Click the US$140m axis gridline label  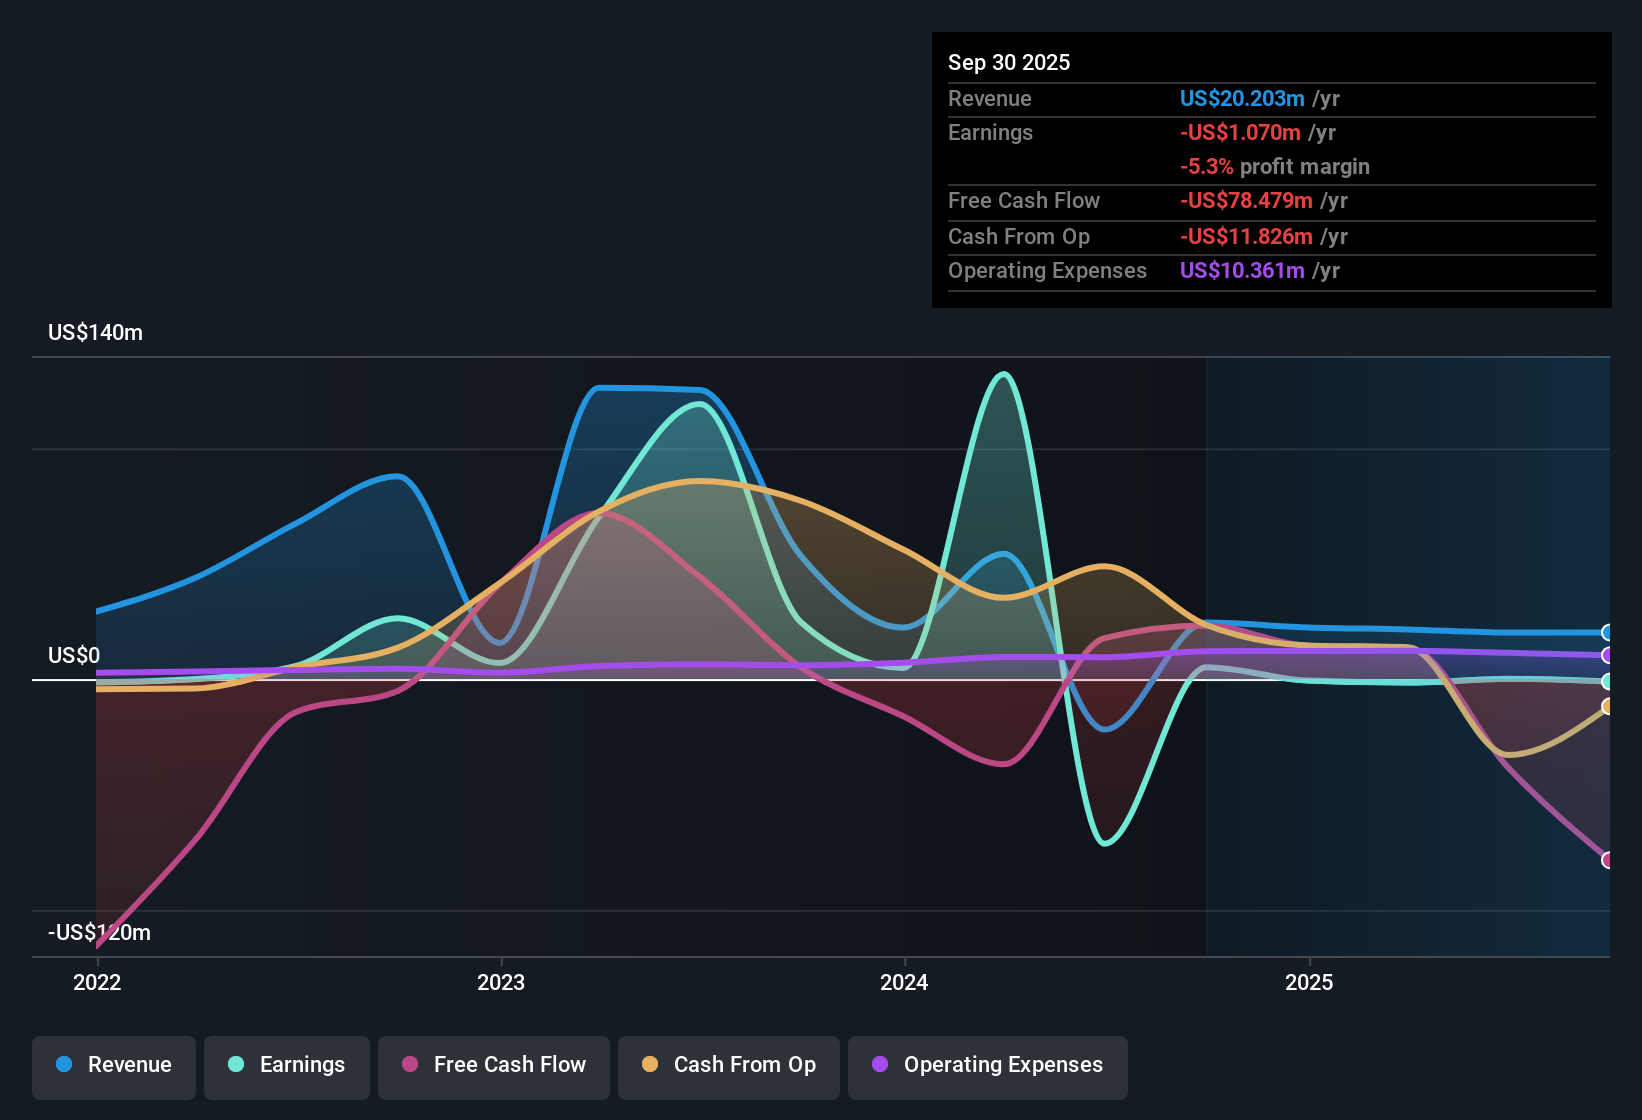94,332
